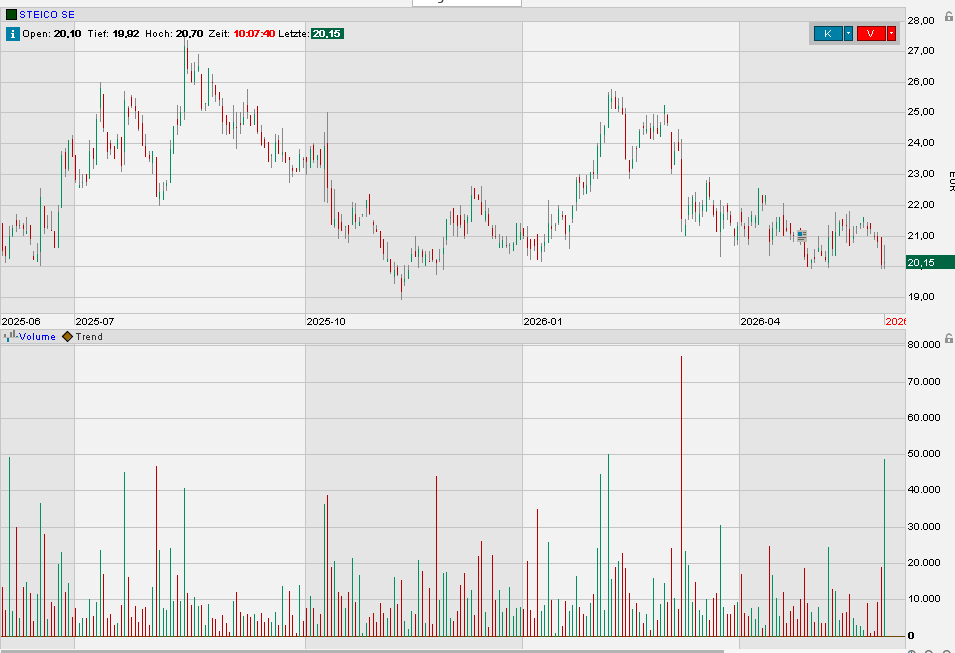Click the STEICO SE title link
Viewport: 955px width, 653px height.
[47, 14]
